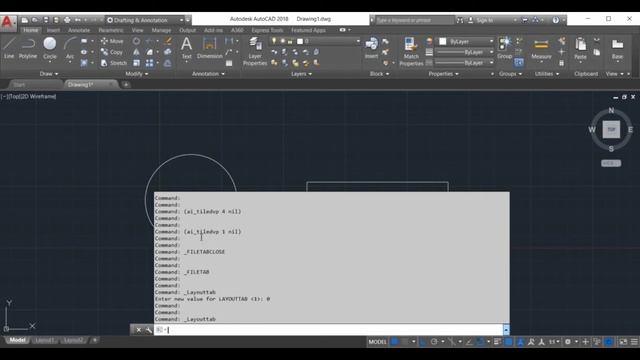Image resolution: width=640 pixels, height=360 pixels.
Task: Click the Insert block icon
Action: pos(371,48)
